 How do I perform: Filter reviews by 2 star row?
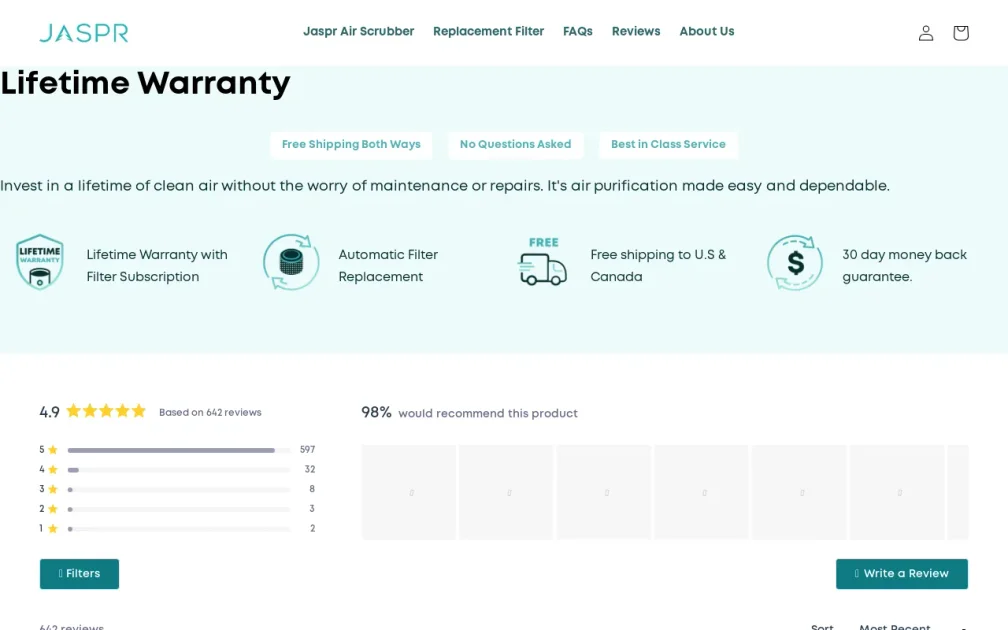177,509
